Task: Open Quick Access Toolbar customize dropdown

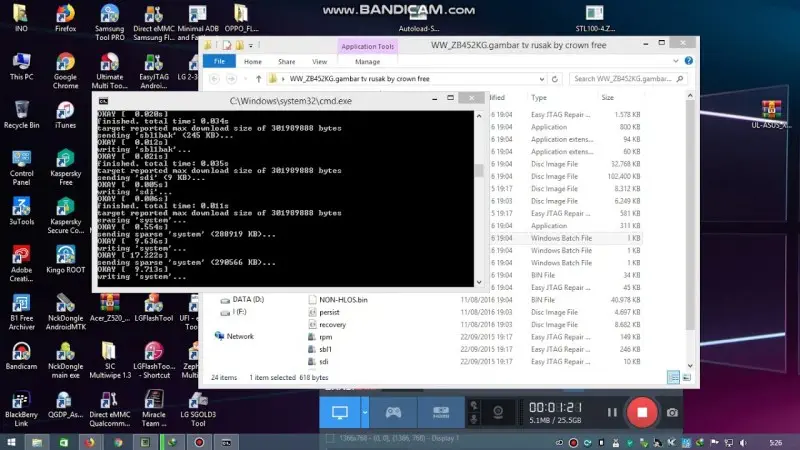Action: pos(251,45)
